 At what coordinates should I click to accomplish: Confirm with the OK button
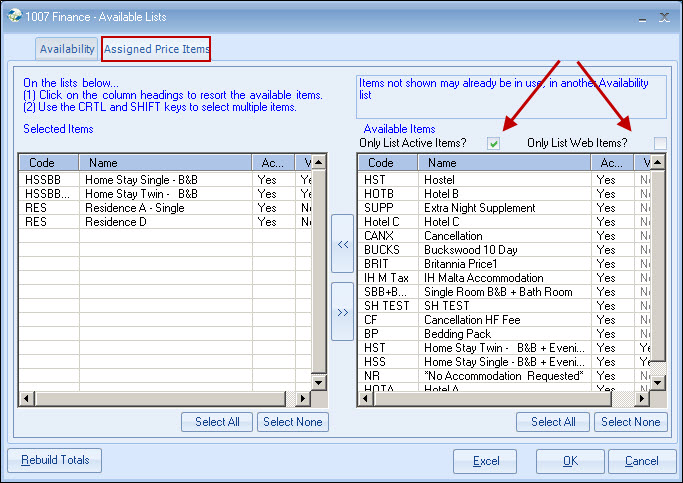pyautogui.click(x=570, y=461)
